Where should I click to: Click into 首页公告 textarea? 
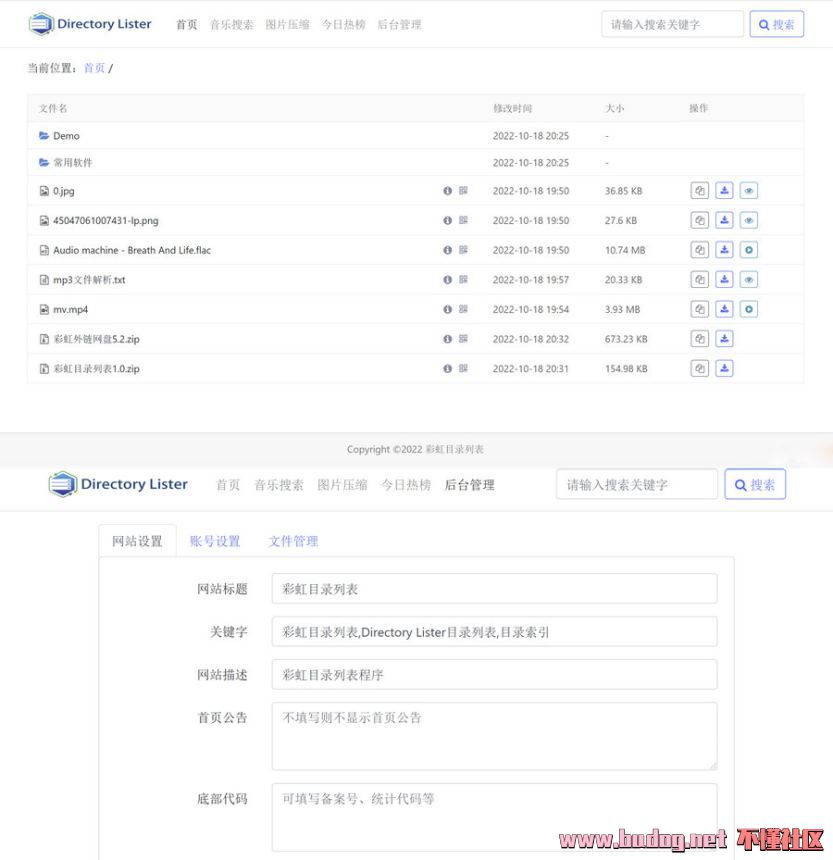494,736
